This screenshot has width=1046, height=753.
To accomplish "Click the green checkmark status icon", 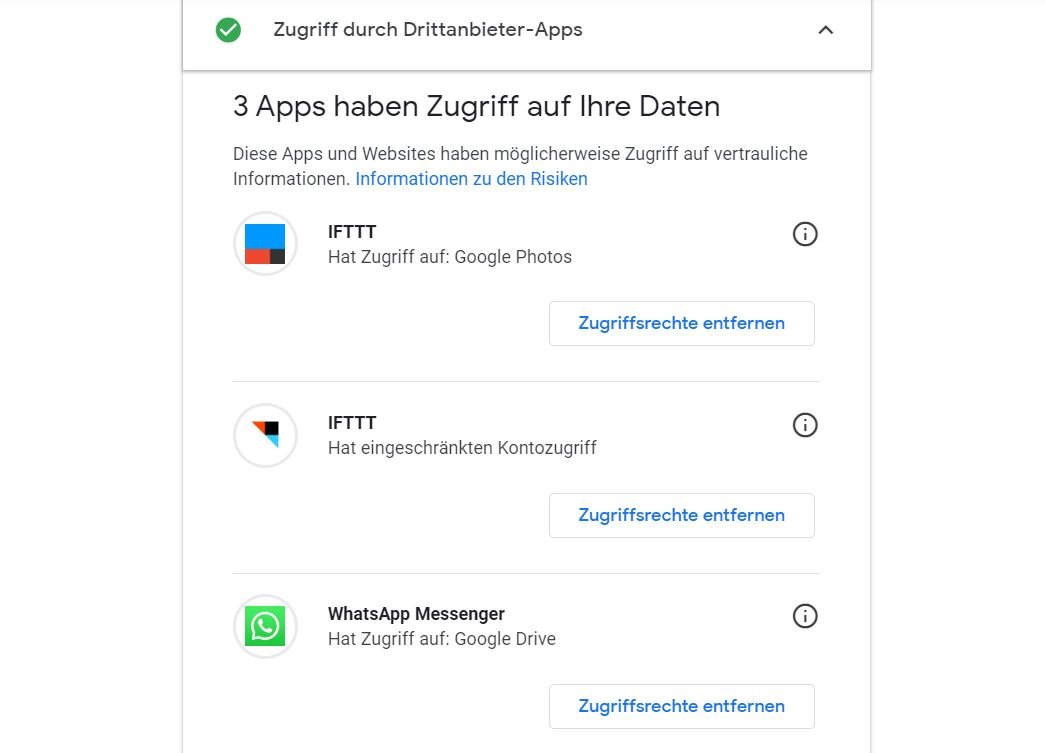I will pyautogui.click(x=228, y=30).
